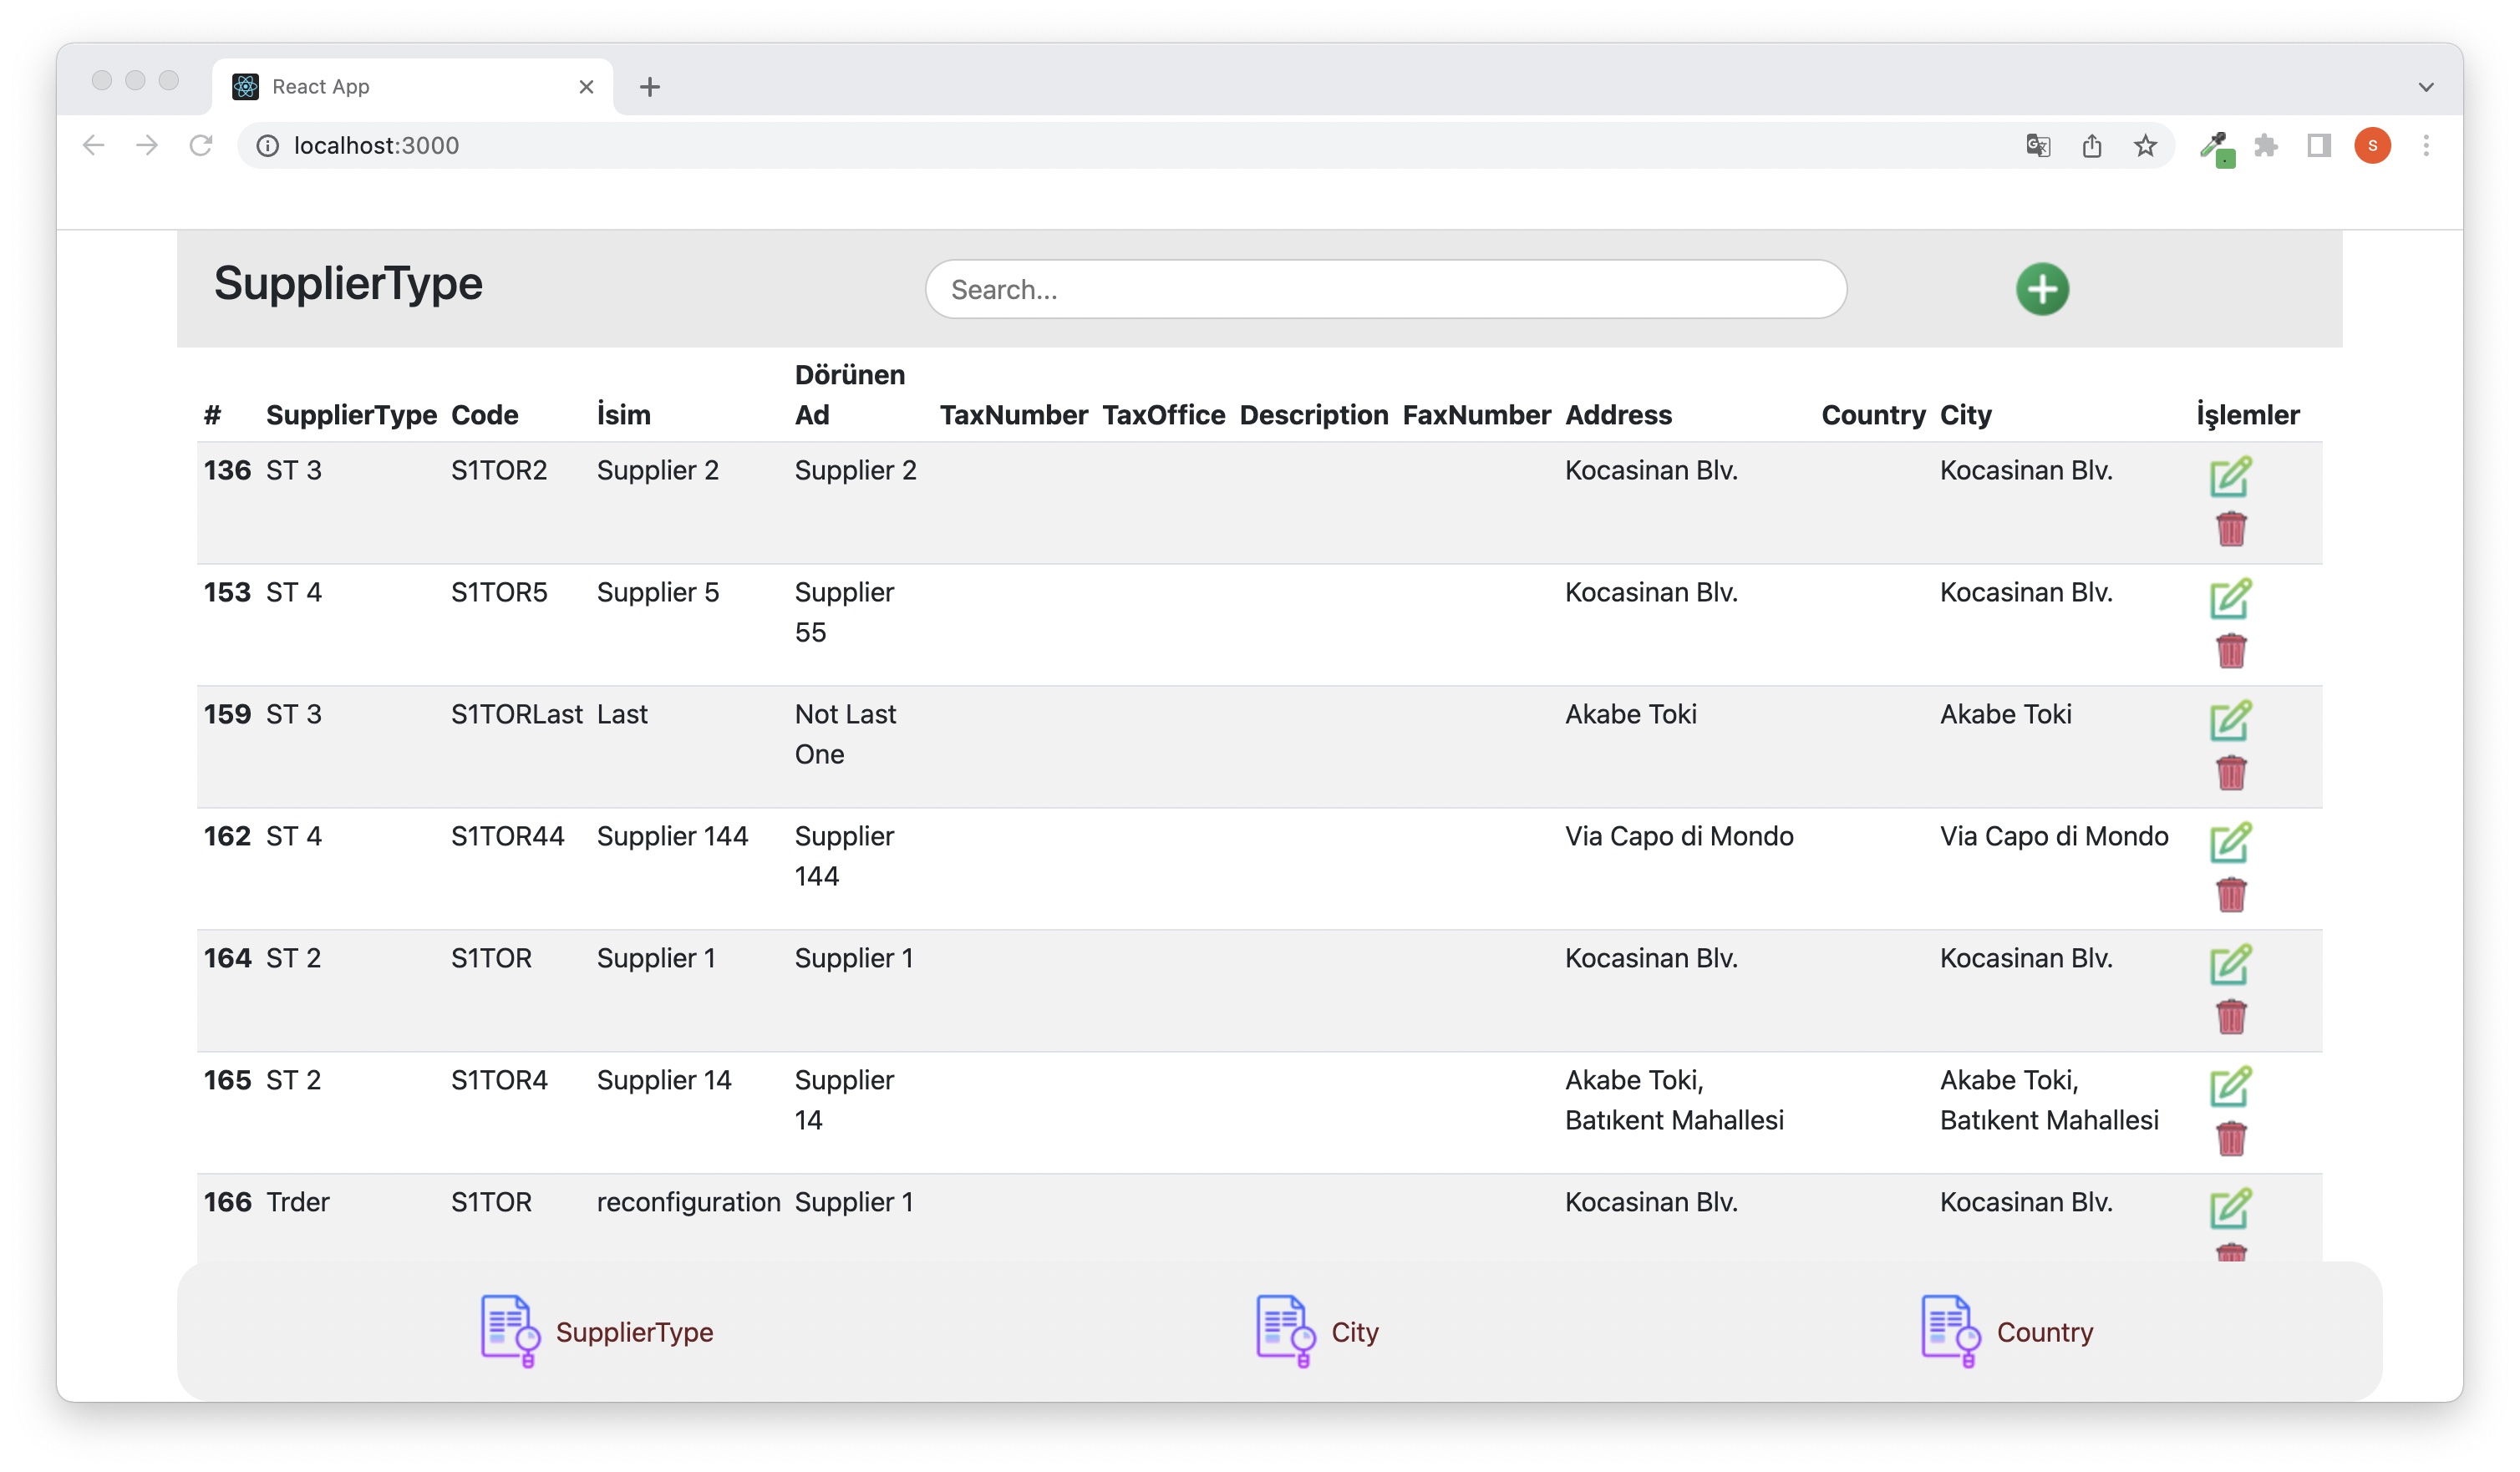The height and width of the screenshot is (1472, 2520).
Task: Edit row 162 Supplier 144
Action: pos(2230,843)
